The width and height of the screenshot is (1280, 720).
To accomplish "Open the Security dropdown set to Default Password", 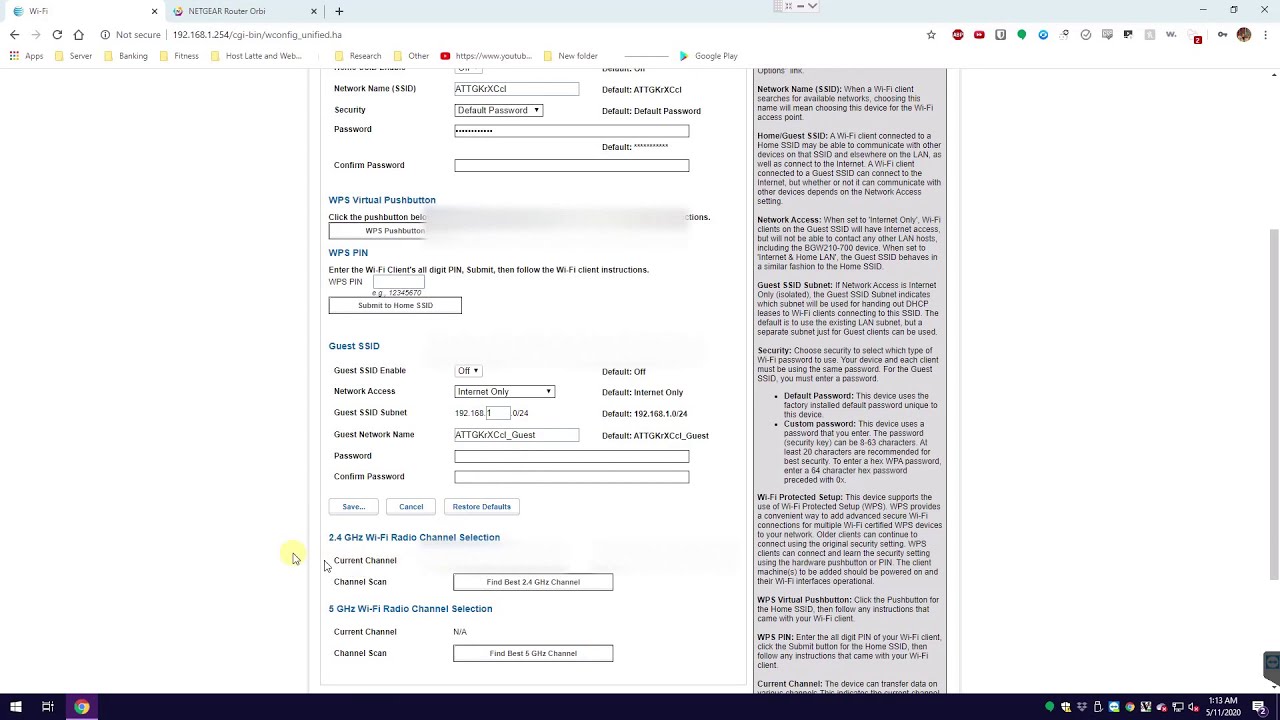I will 498,110.
